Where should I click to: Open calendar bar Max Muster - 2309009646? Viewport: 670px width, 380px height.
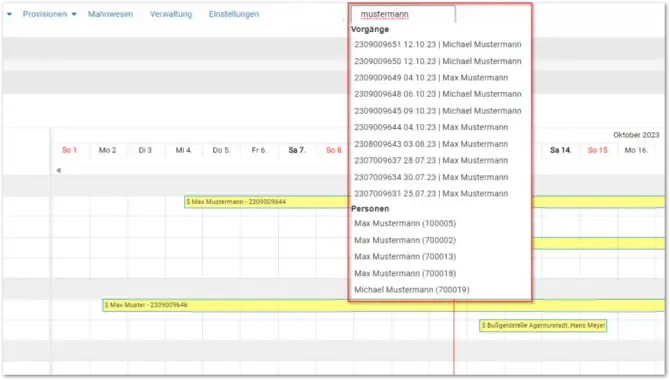point(383,305)
